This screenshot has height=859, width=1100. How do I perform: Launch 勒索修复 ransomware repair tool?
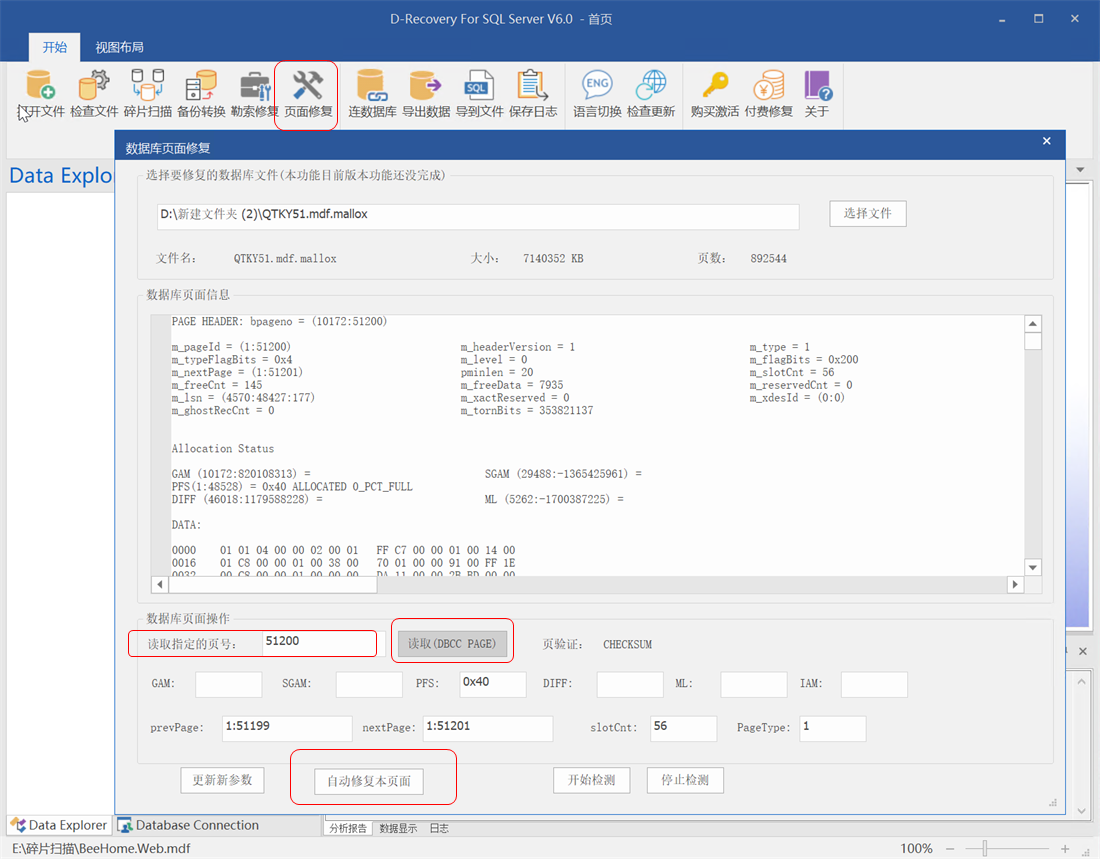[x=255, y=94]
